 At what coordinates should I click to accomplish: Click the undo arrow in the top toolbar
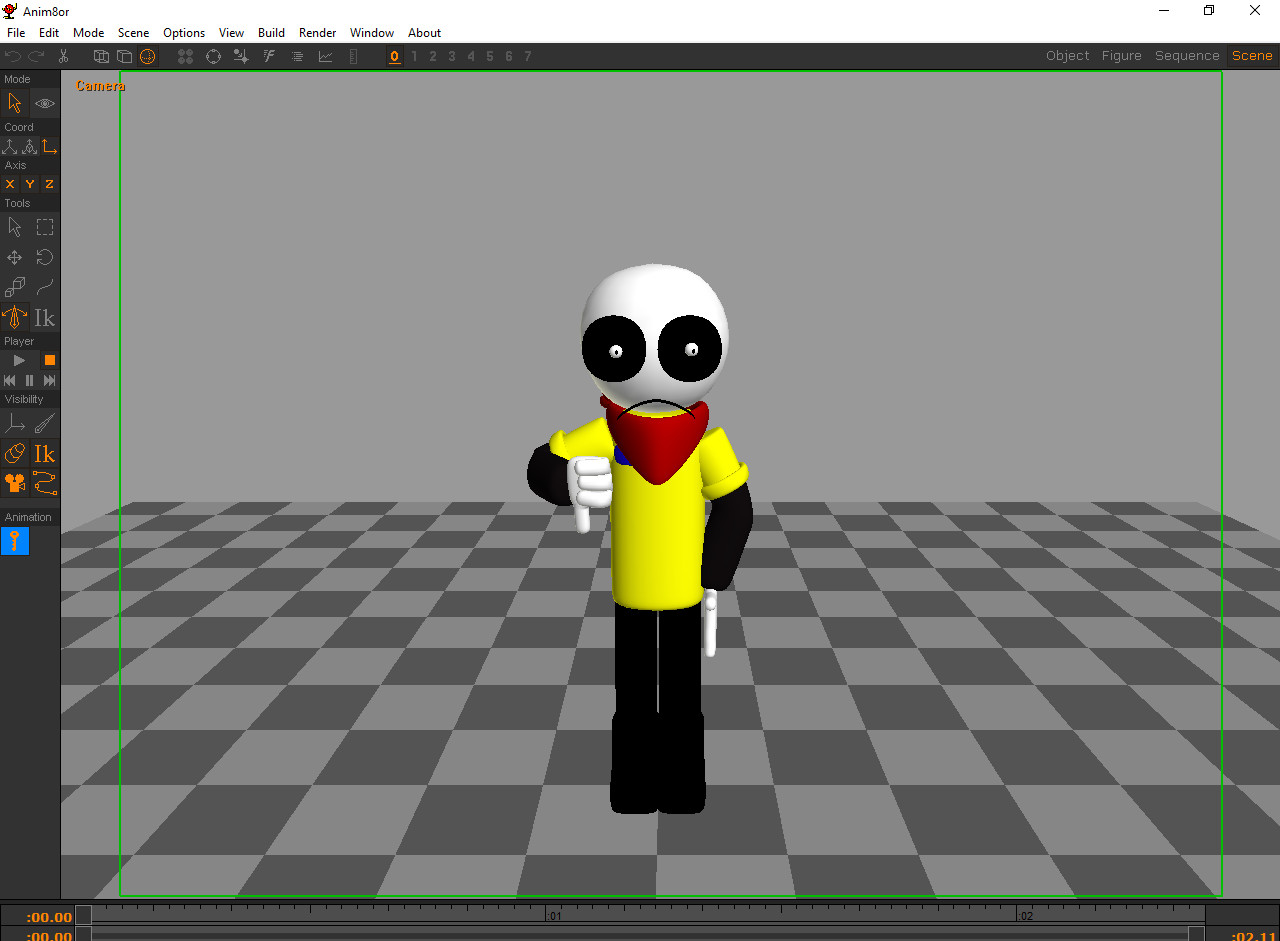pyautogui.click(x=13, y=56)
